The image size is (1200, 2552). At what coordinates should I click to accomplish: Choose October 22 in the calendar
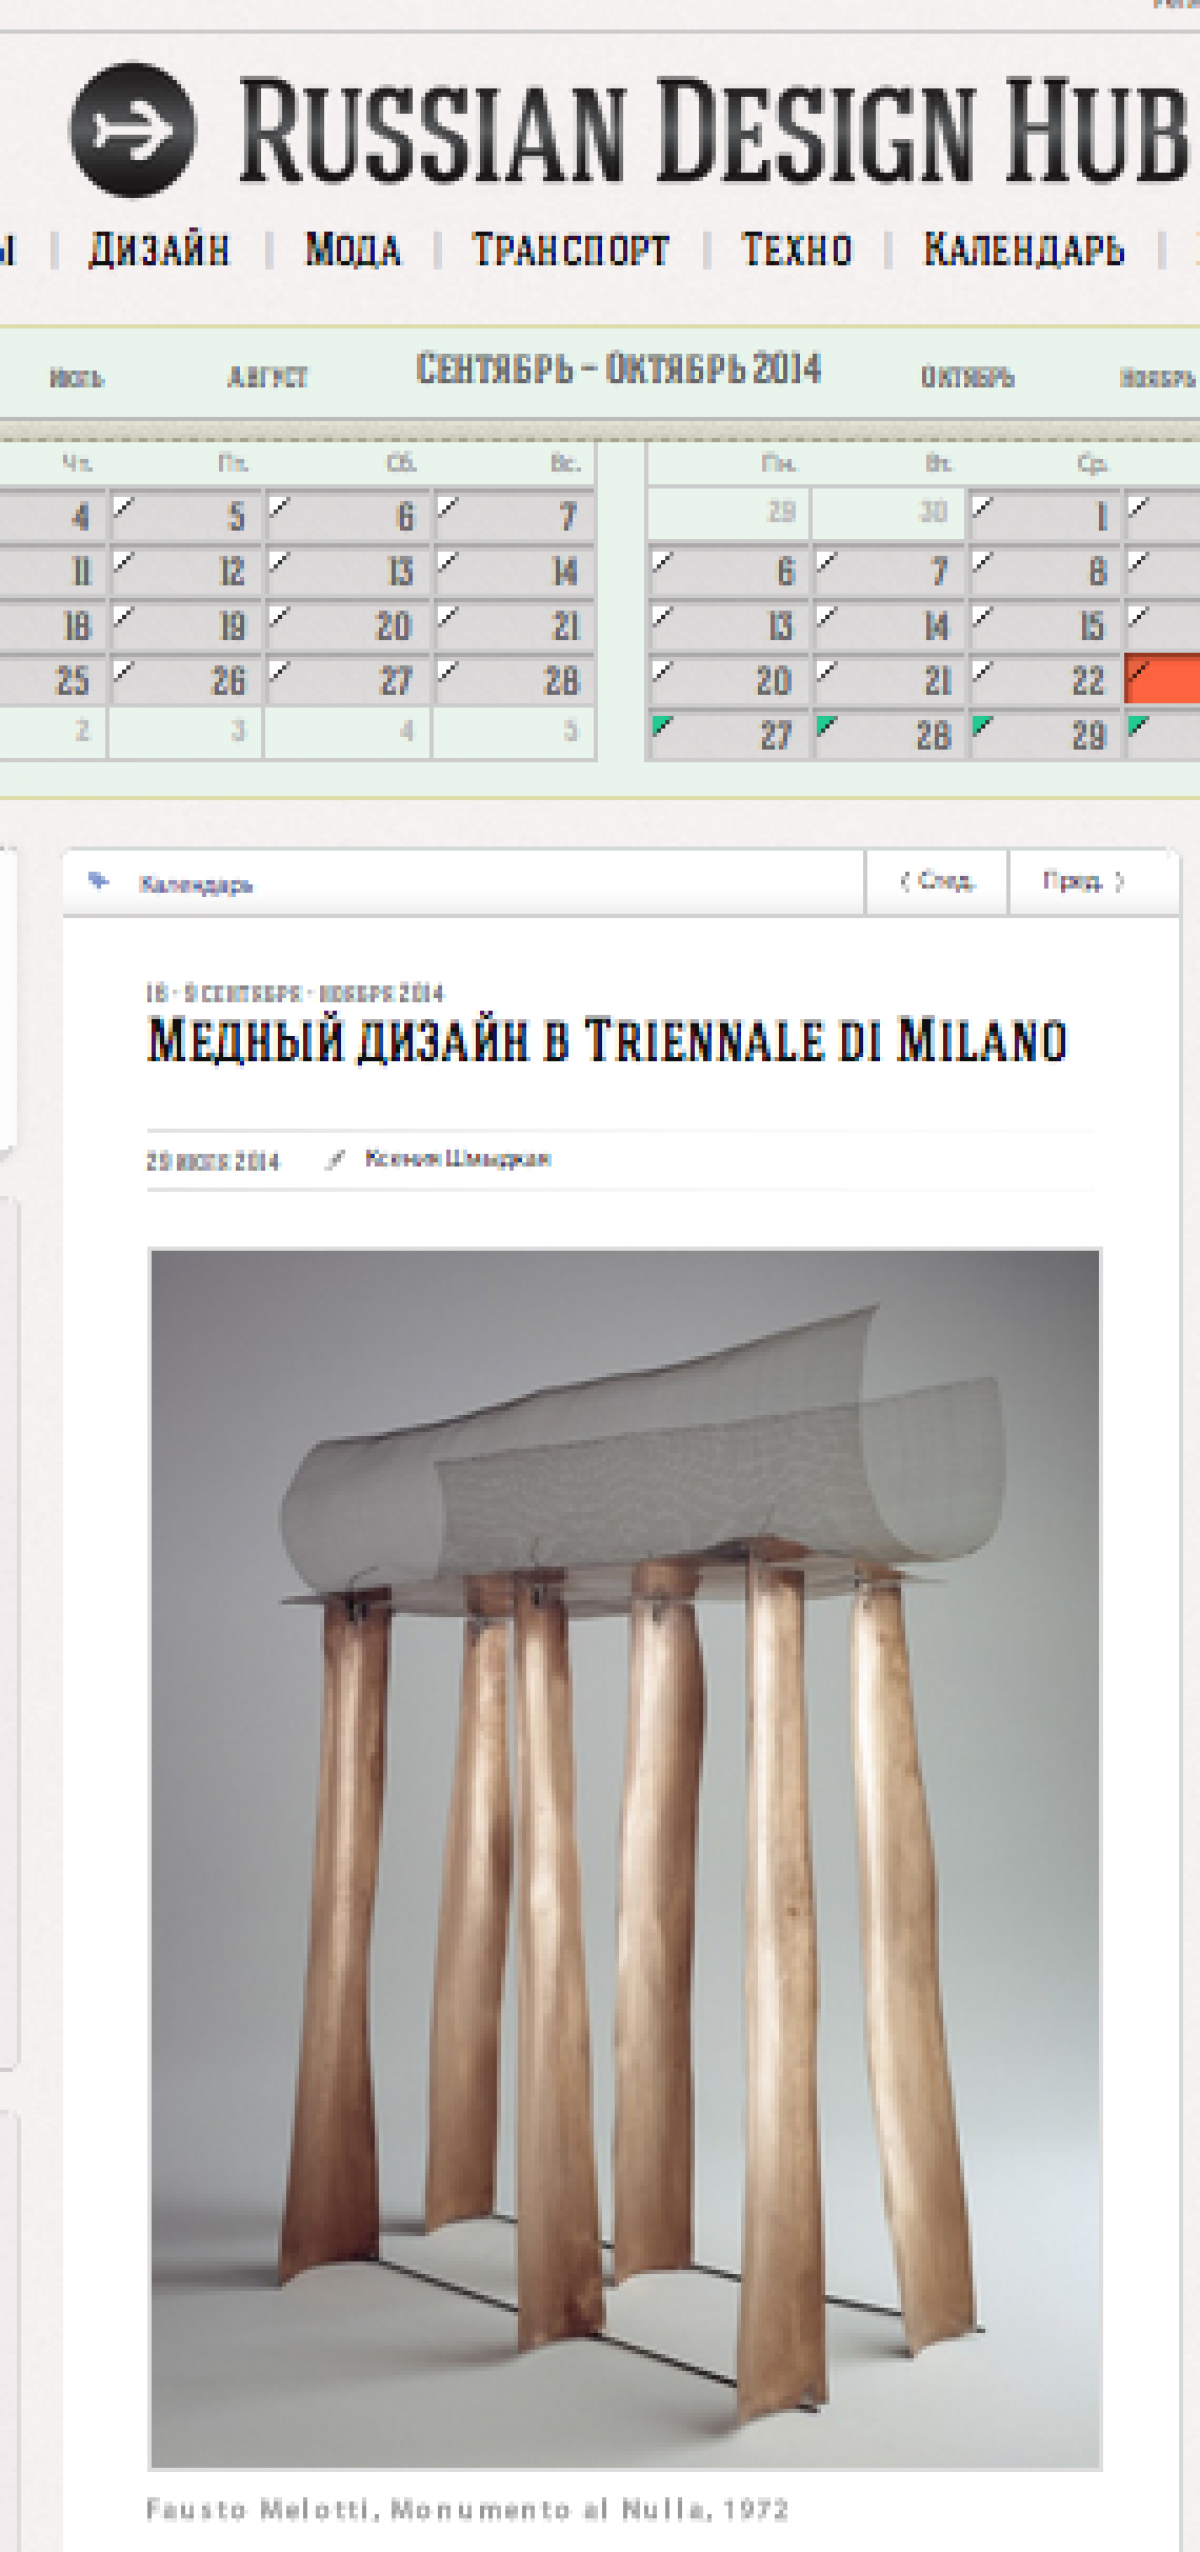[1045, 681]
